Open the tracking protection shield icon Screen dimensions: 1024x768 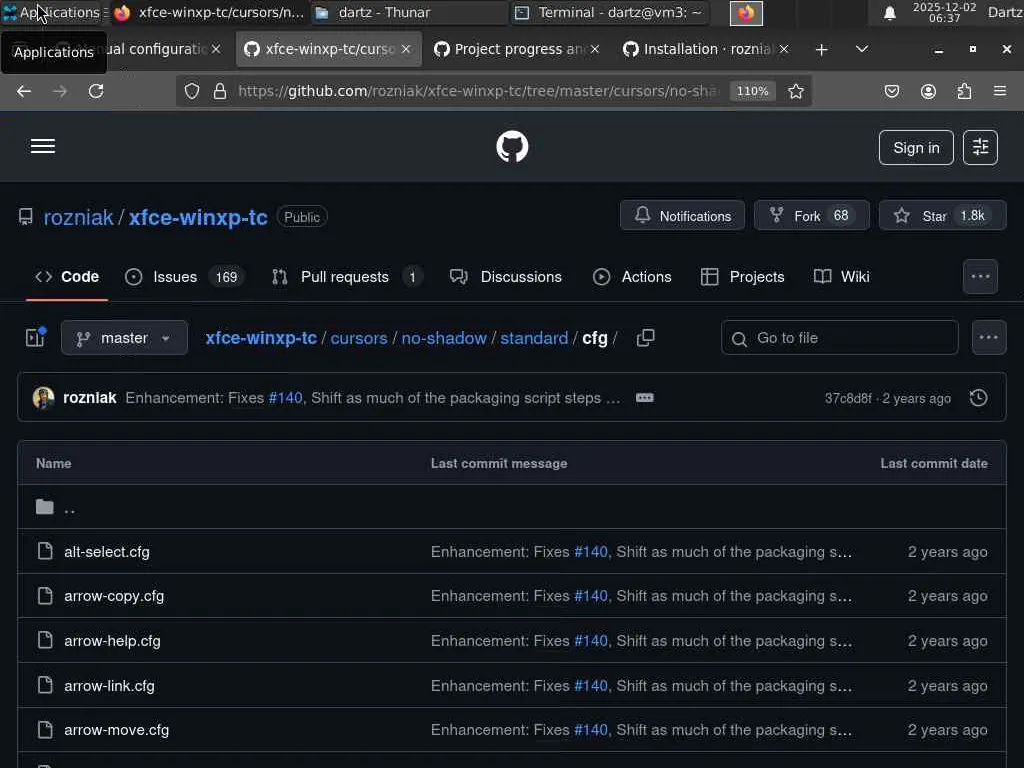pyautogui.click(x=191, y=91)
